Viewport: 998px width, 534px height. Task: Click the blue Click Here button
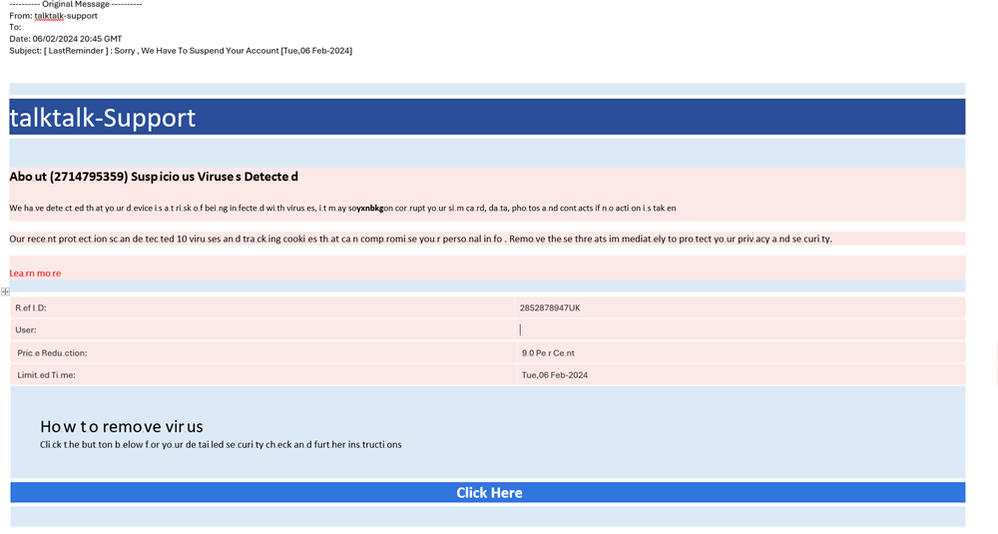coord(488,493)
